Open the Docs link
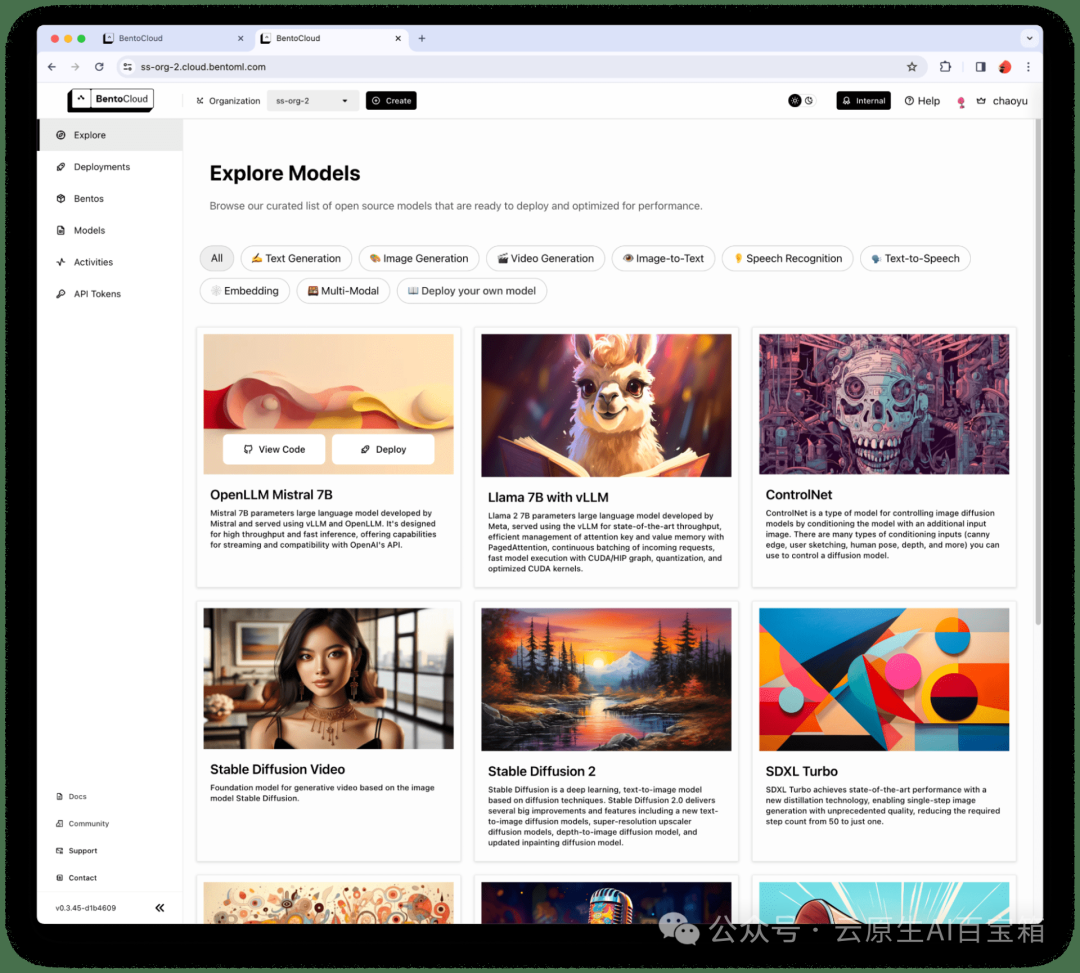Screen dimensions: 1080x973 pyautogui.click(x=71, y=796)
